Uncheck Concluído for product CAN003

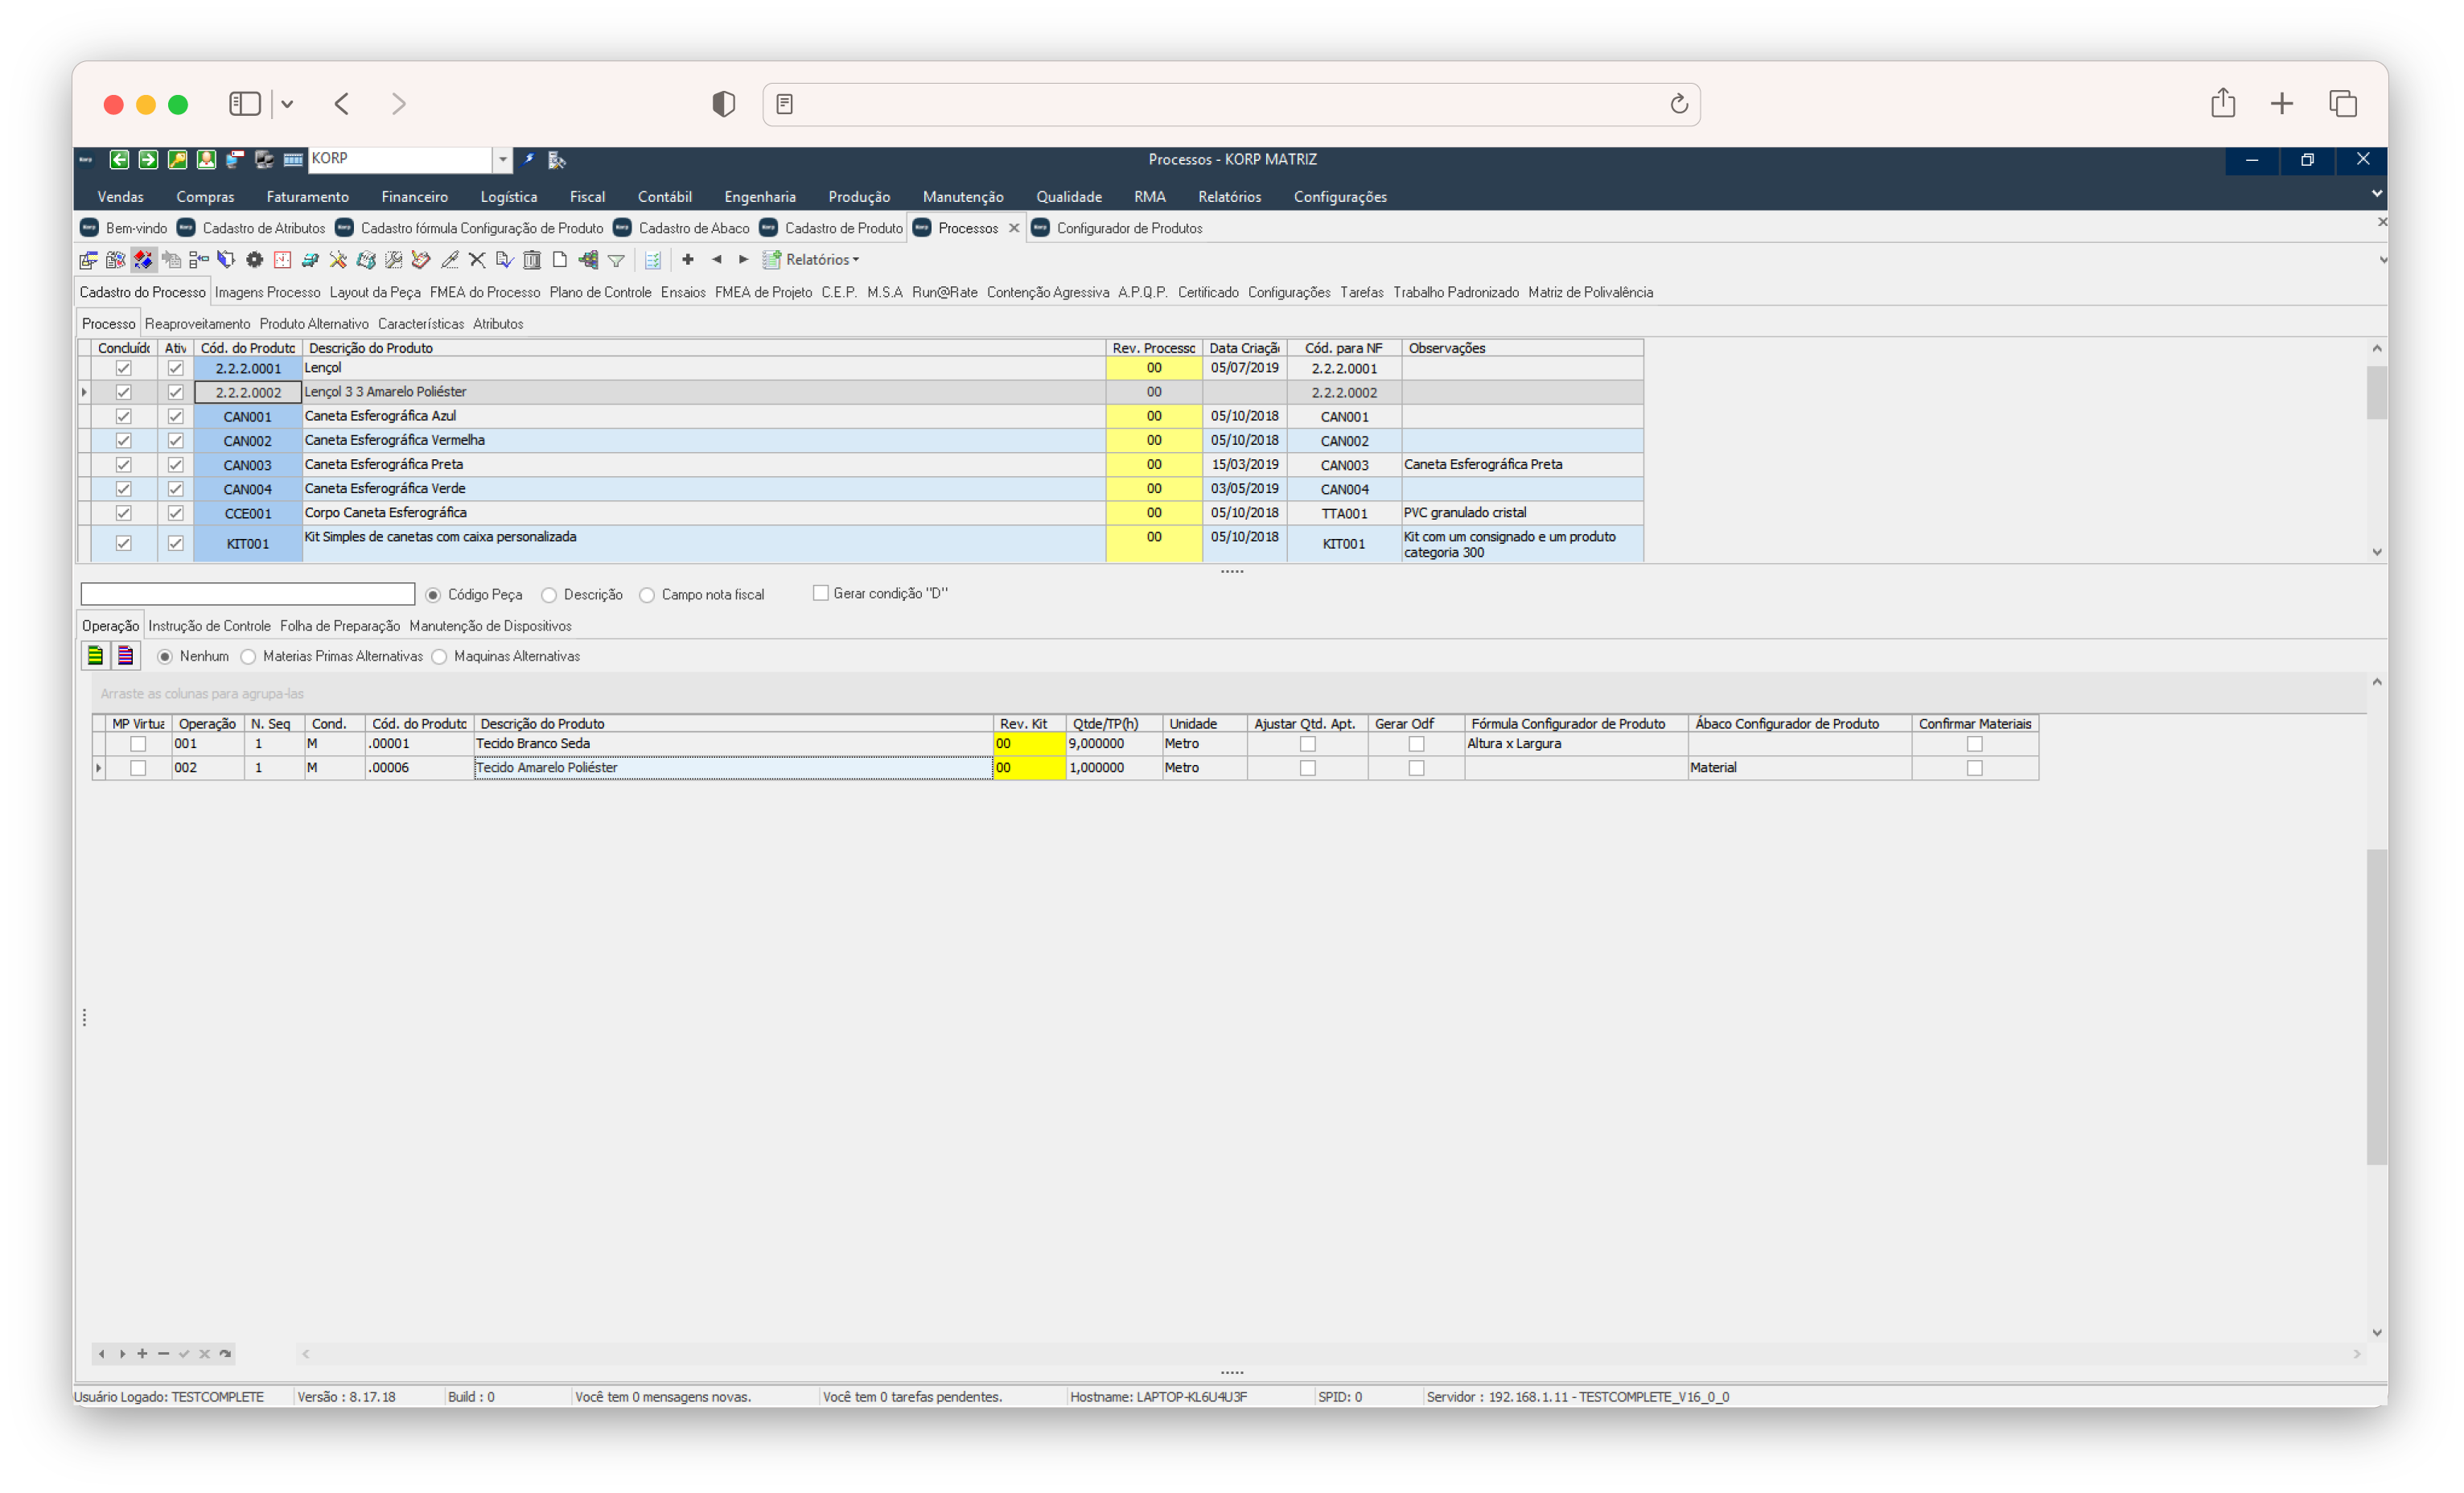(x=124, y=464)
